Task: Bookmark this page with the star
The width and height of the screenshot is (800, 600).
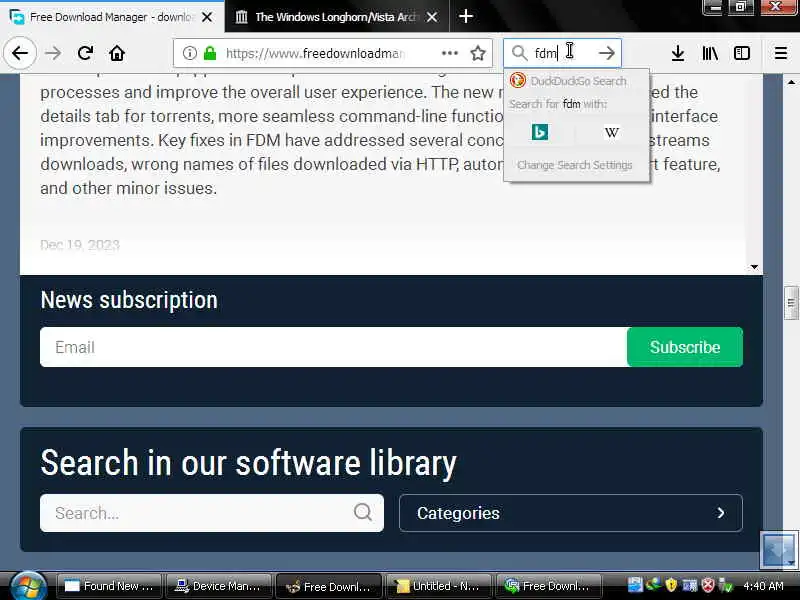Action: click(x=478, y=53)
